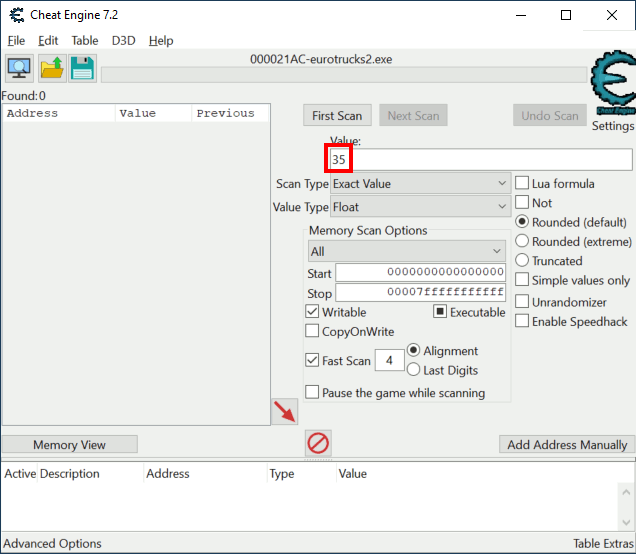The height and width of the screenshot is (554, 636).
Task: Copy selected addresses with red arrow button
Action: [284, 412]
